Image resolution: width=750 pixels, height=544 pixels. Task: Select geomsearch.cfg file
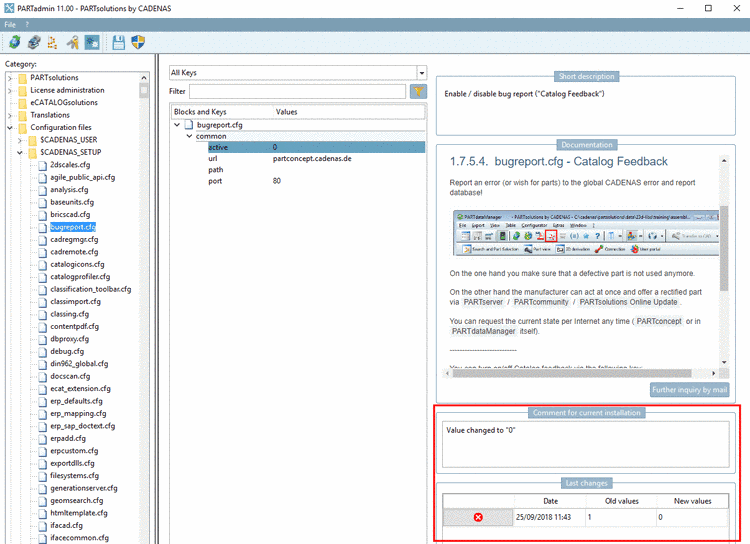click(x=77, y=500)
